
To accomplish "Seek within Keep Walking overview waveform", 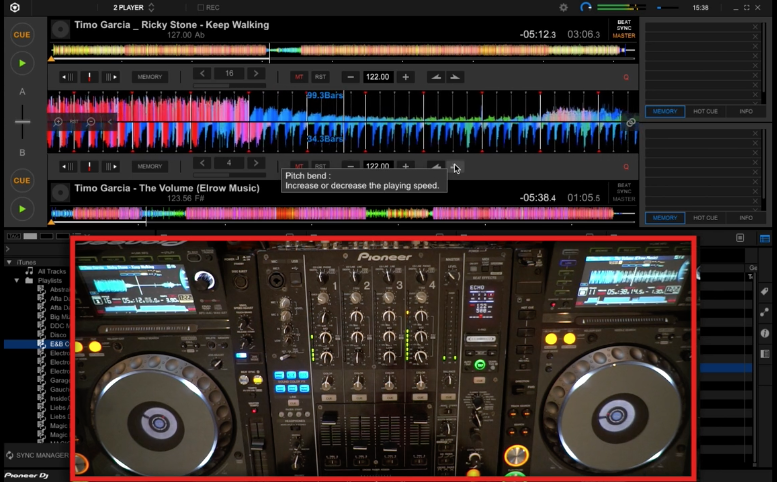I will point(342,50).
